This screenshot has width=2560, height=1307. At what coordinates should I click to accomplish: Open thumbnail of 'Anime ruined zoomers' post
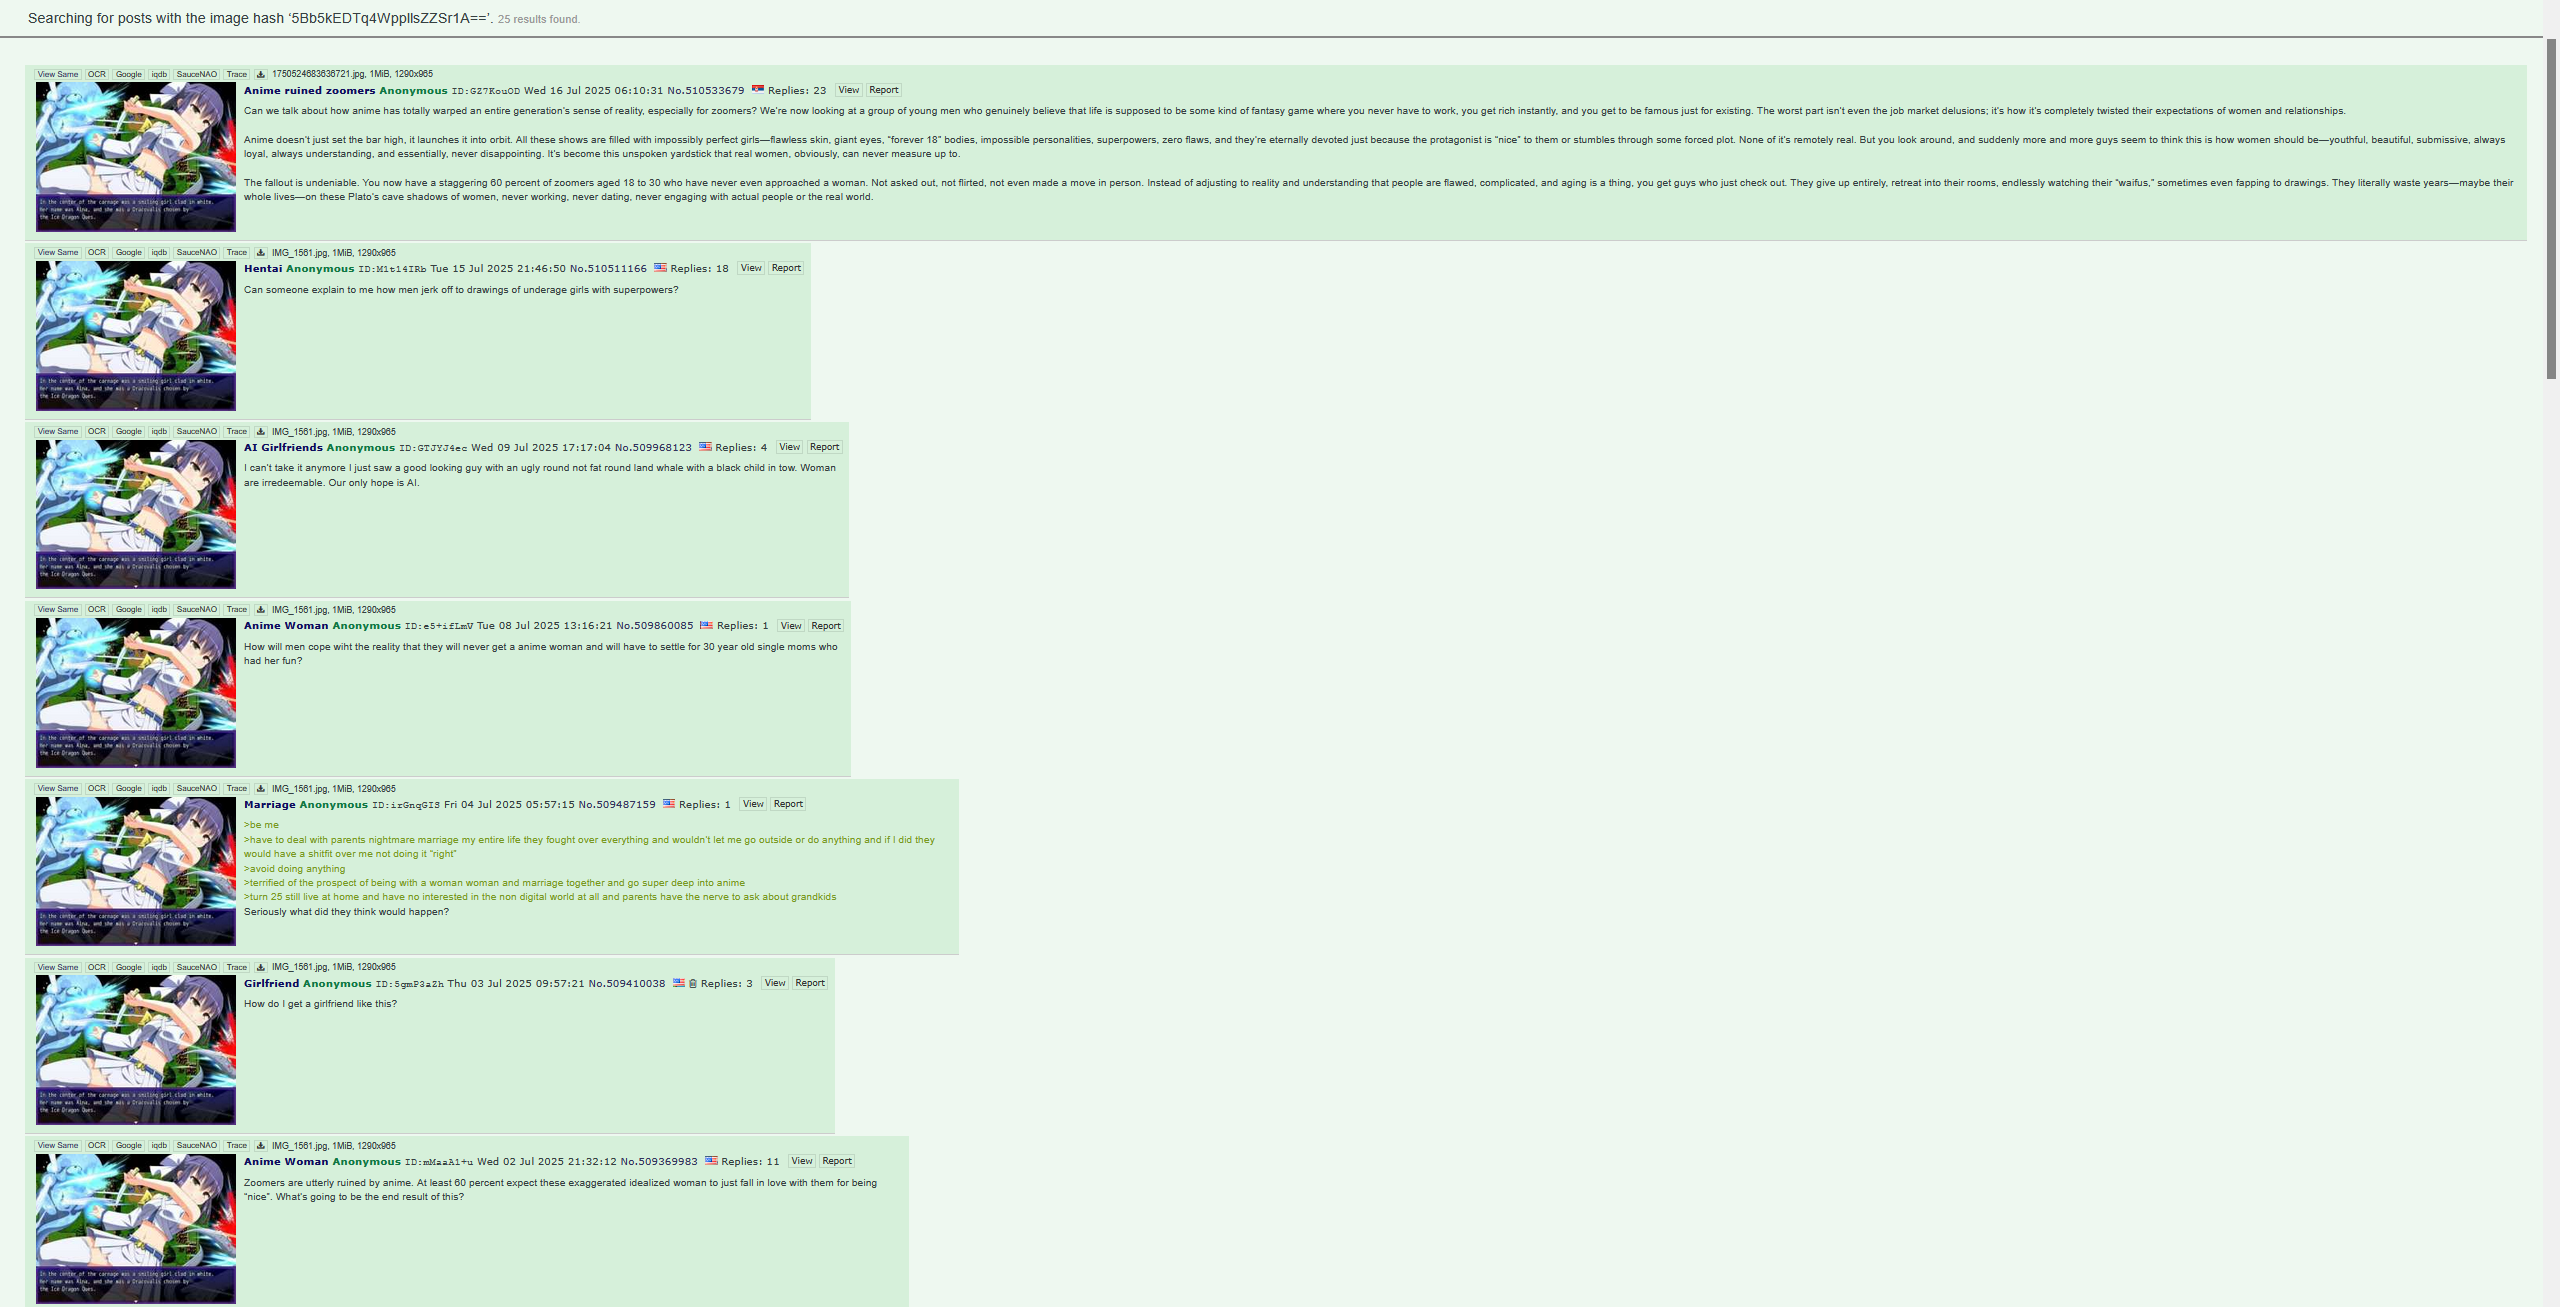136,157
